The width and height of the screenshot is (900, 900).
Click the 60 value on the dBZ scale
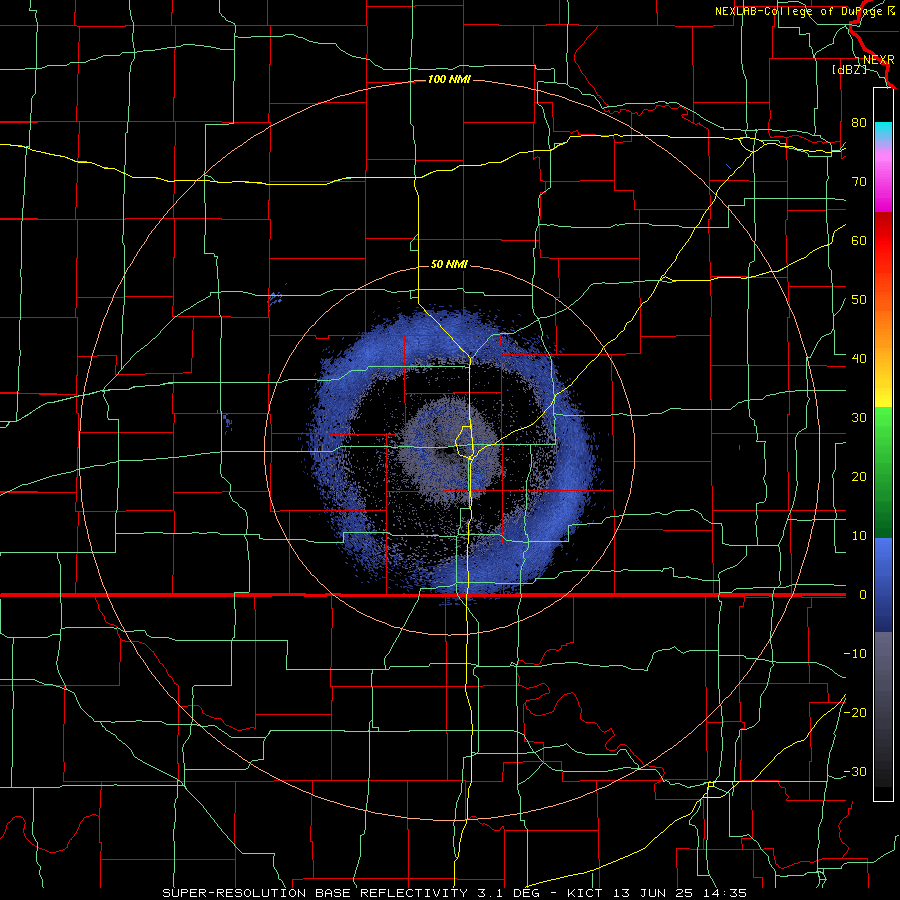point(859,240)
